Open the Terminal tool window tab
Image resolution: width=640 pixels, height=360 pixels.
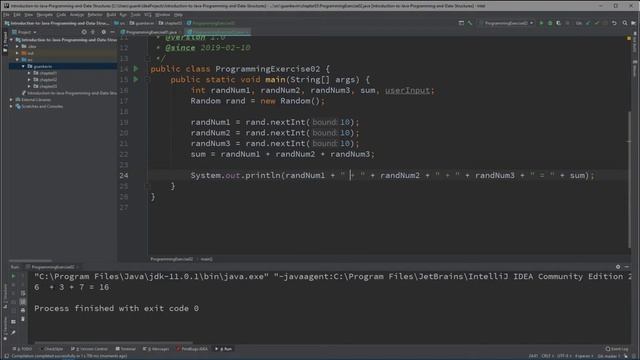coord(126,349)
